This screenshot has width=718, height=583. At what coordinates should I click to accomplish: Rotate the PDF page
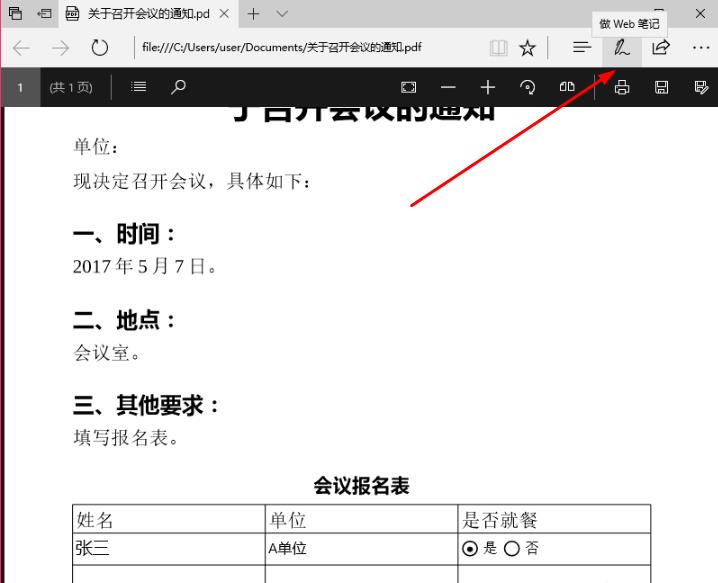528,87
